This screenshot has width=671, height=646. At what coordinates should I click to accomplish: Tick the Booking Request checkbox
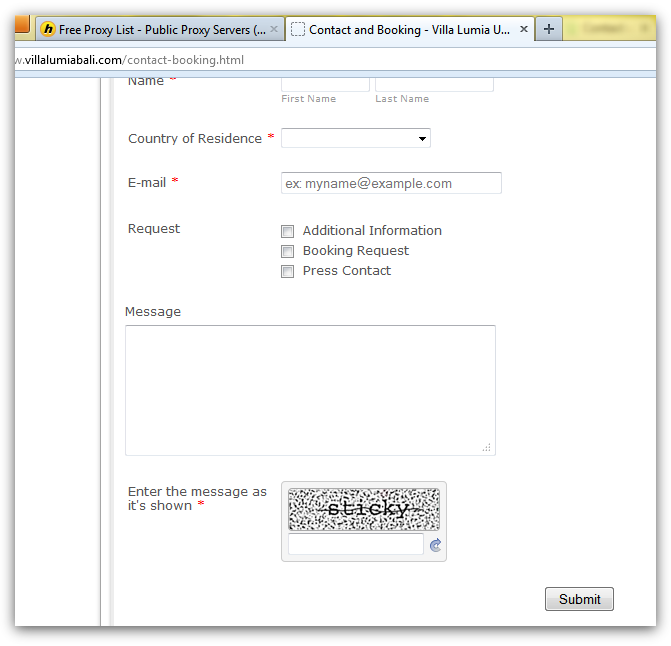pos(288,252)
